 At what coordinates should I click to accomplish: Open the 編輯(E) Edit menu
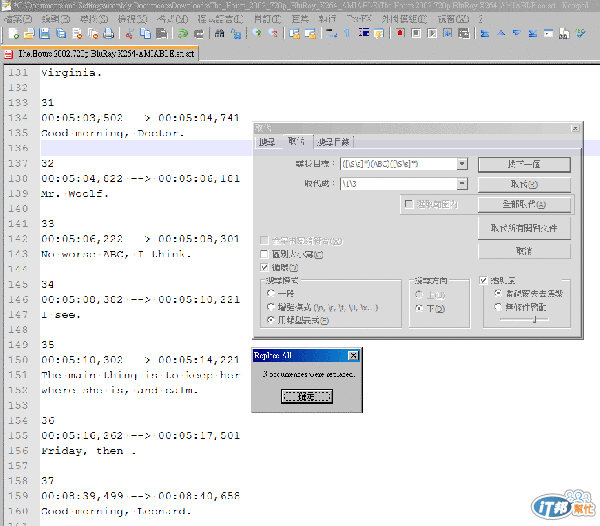coord(56,19)
